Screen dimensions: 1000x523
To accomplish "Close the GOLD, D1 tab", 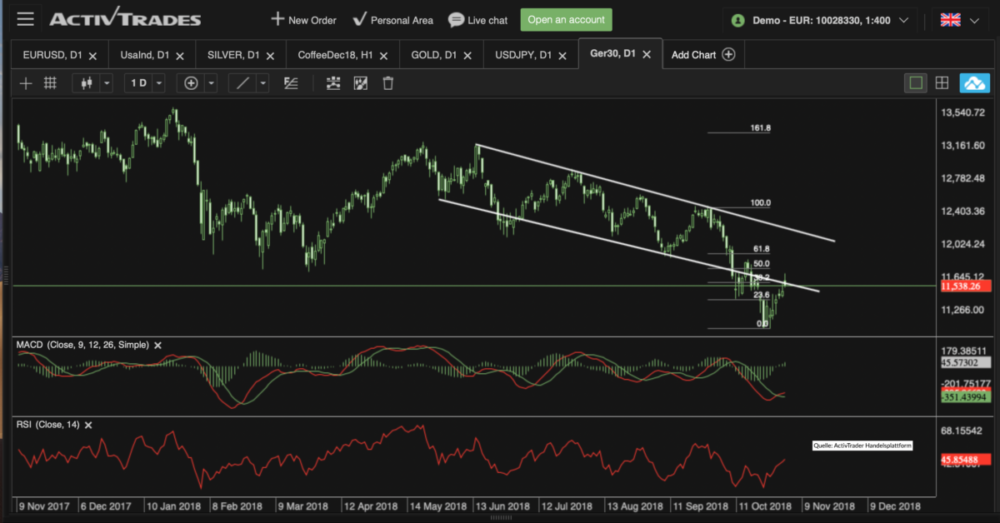I will tap(467, 56).
